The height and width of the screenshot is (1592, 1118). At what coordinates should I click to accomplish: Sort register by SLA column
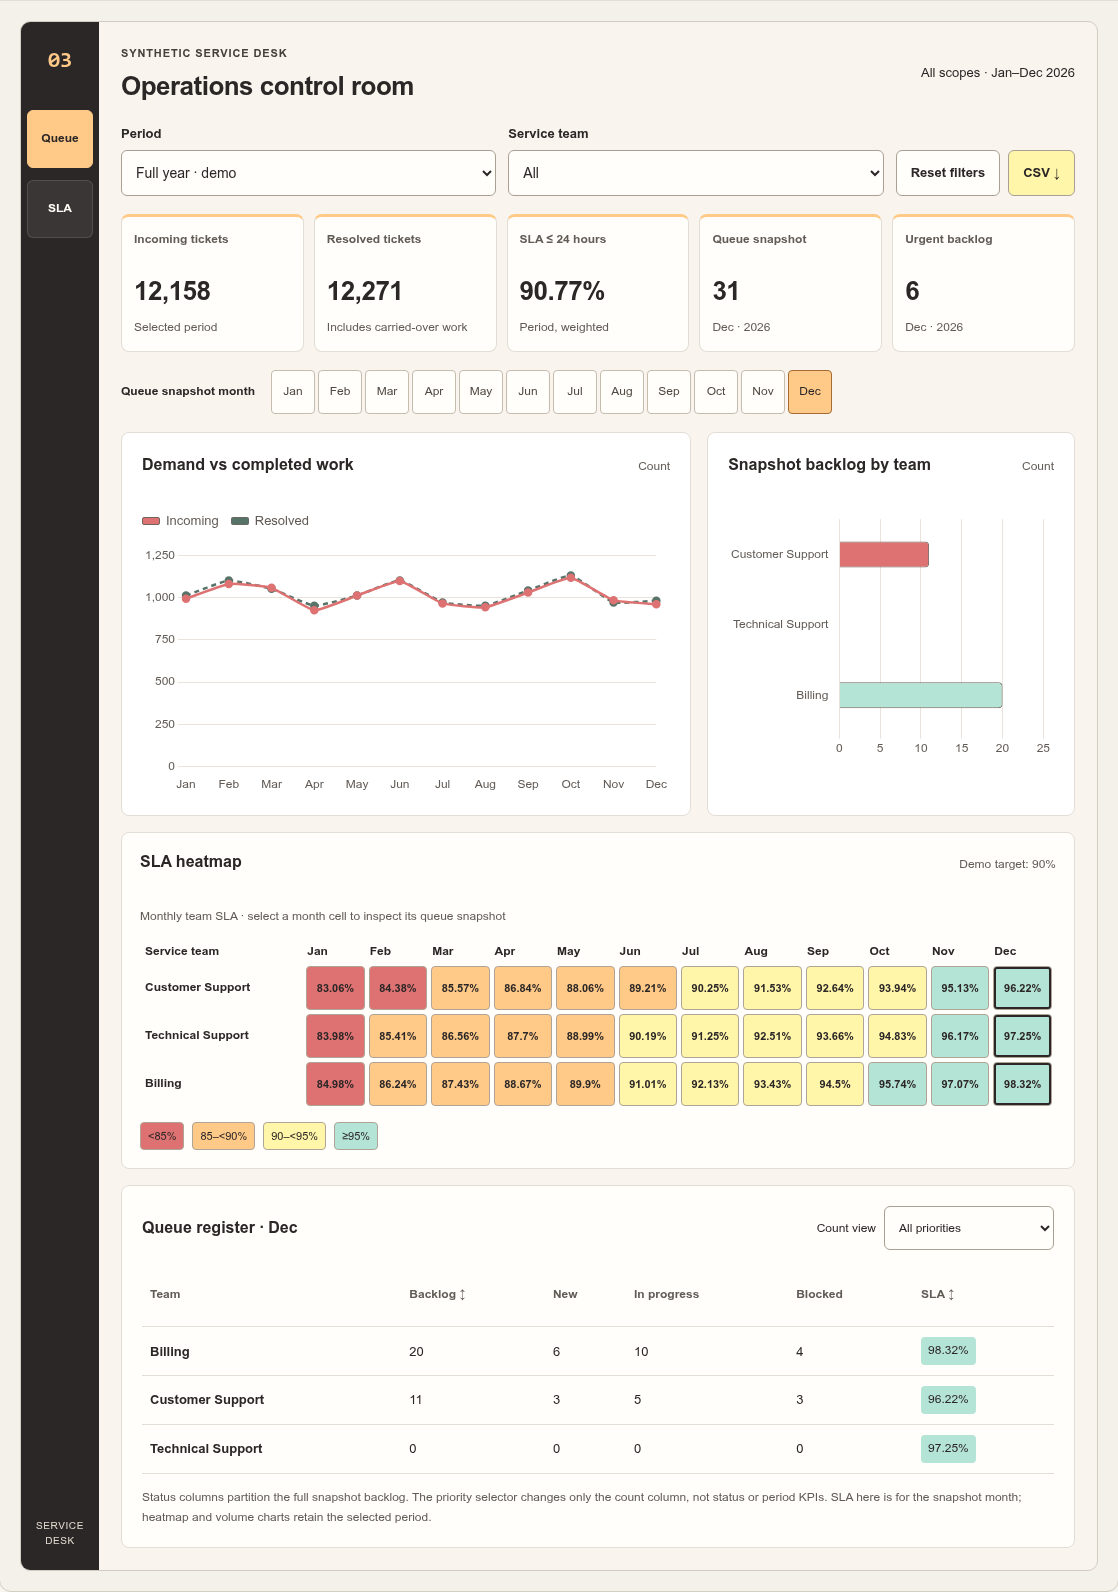tap(937, 1294)
